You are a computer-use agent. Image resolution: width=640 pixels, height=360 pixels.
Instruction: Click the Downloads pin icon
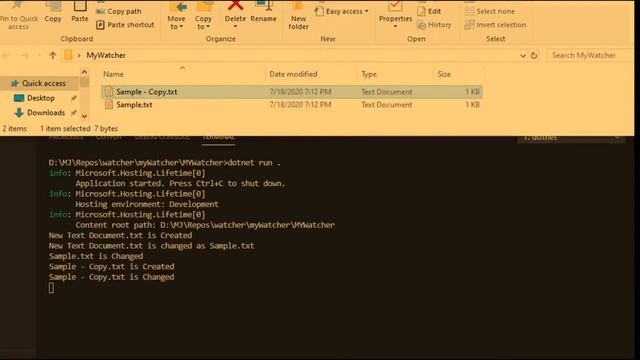(x=74, y=113)
